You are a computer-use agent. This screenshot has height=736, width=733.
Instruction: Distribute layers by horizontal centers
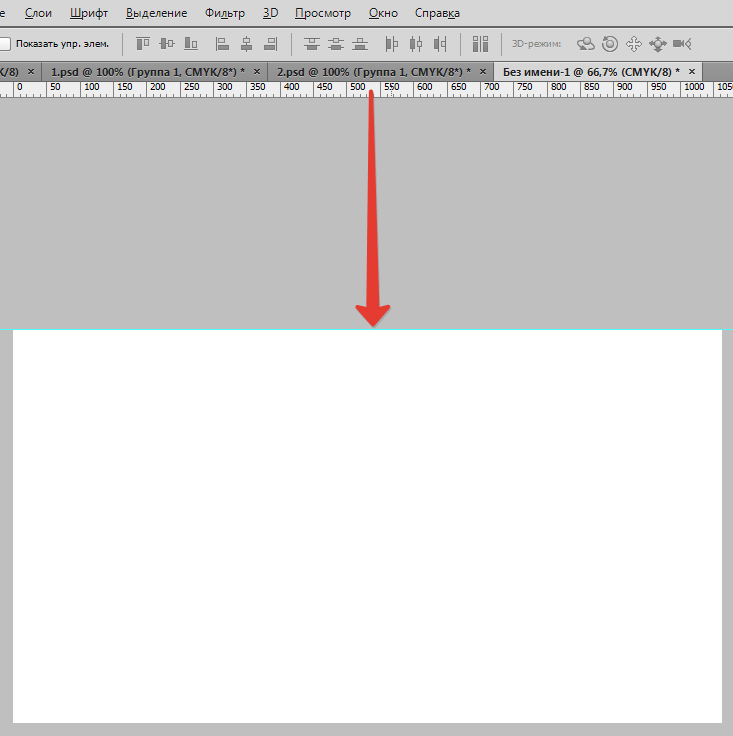point(416,44)
